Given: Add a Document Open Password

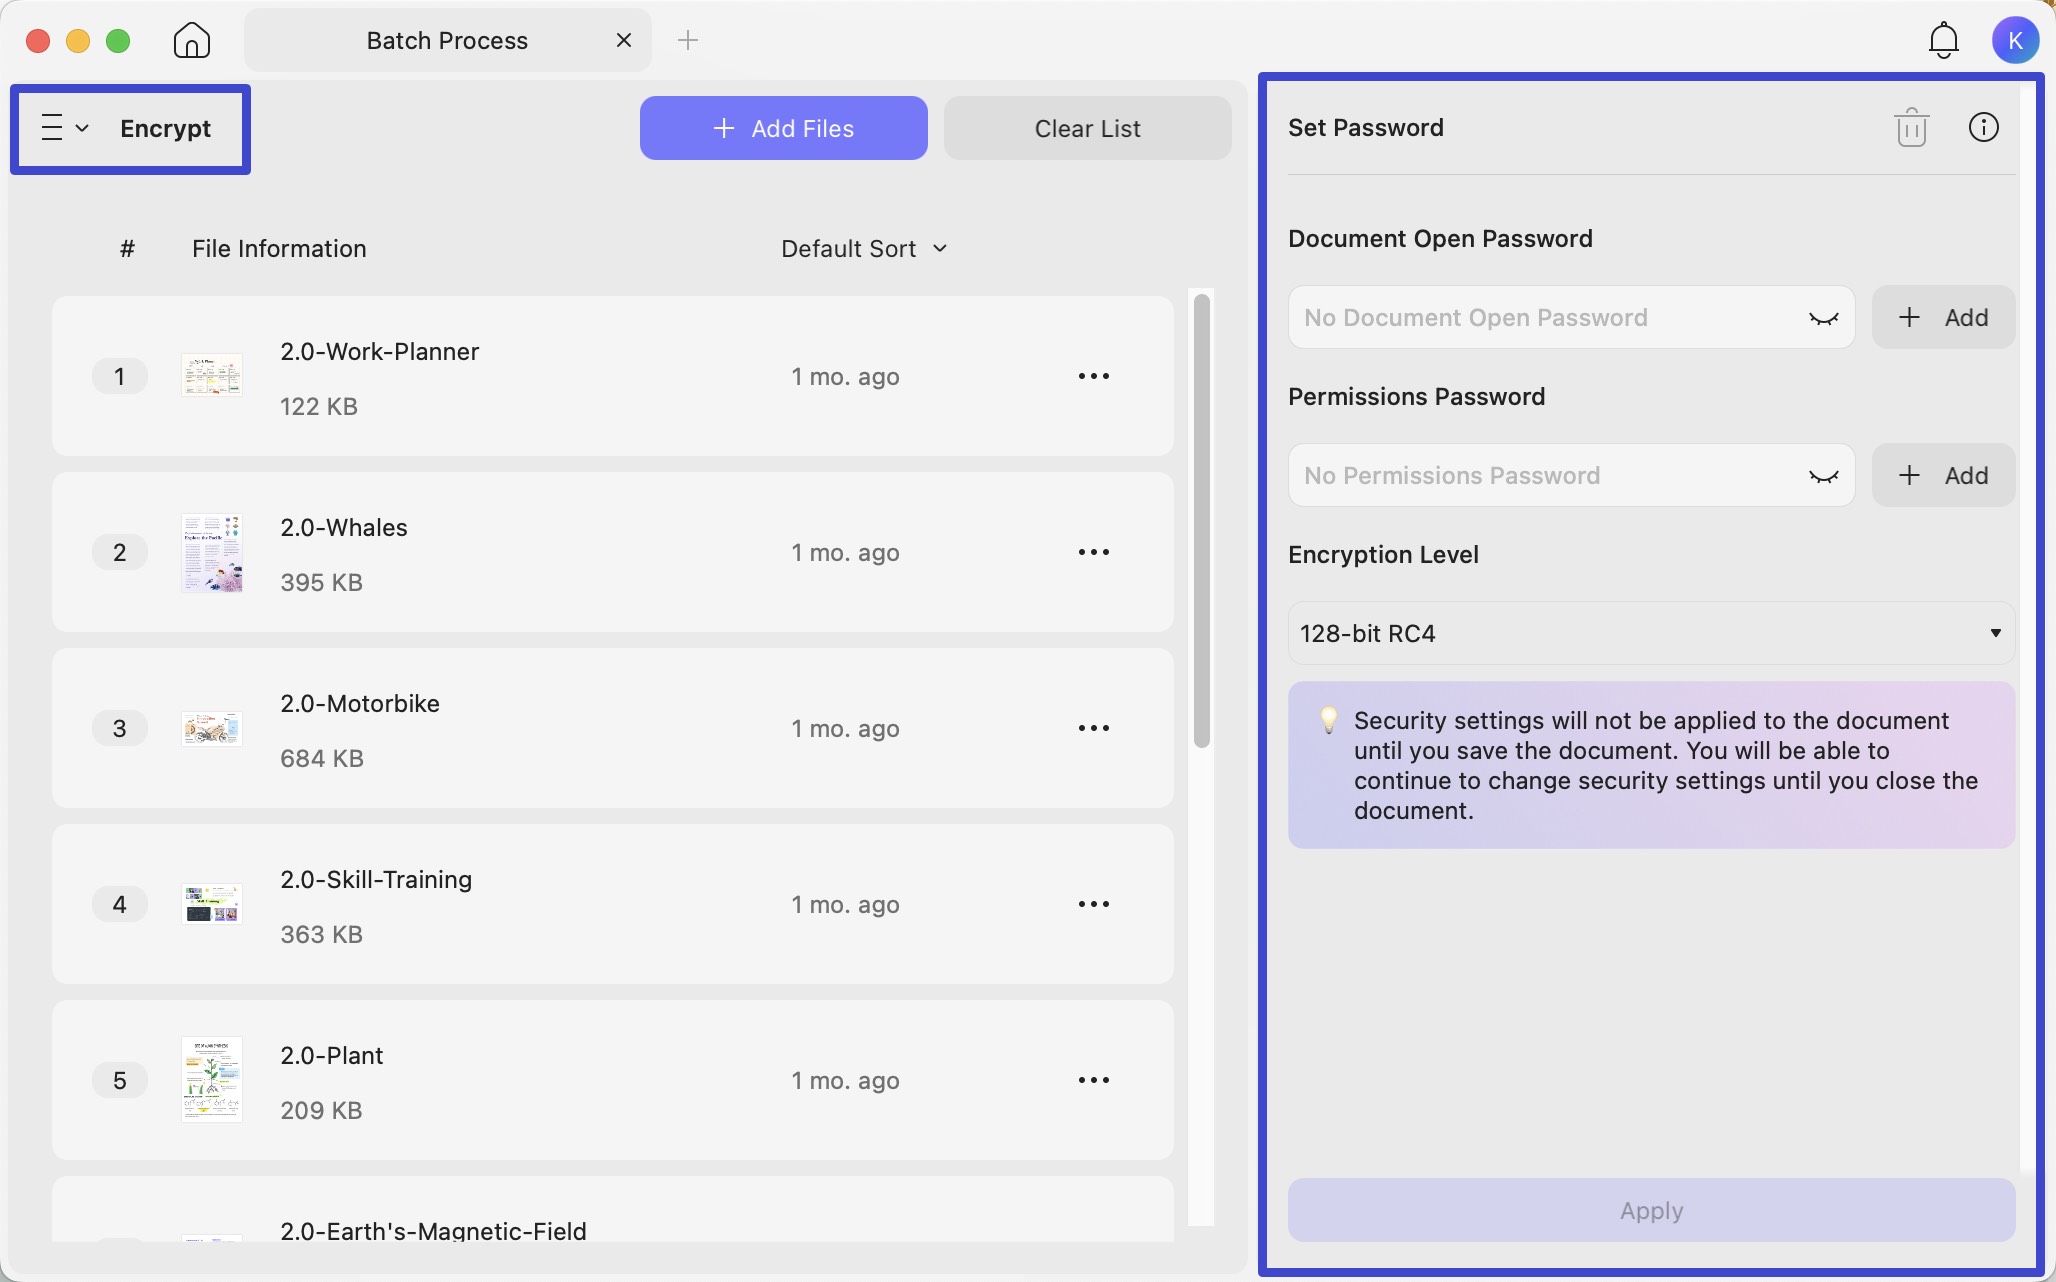Looking at the screenshot, I should click(1943, 317).
